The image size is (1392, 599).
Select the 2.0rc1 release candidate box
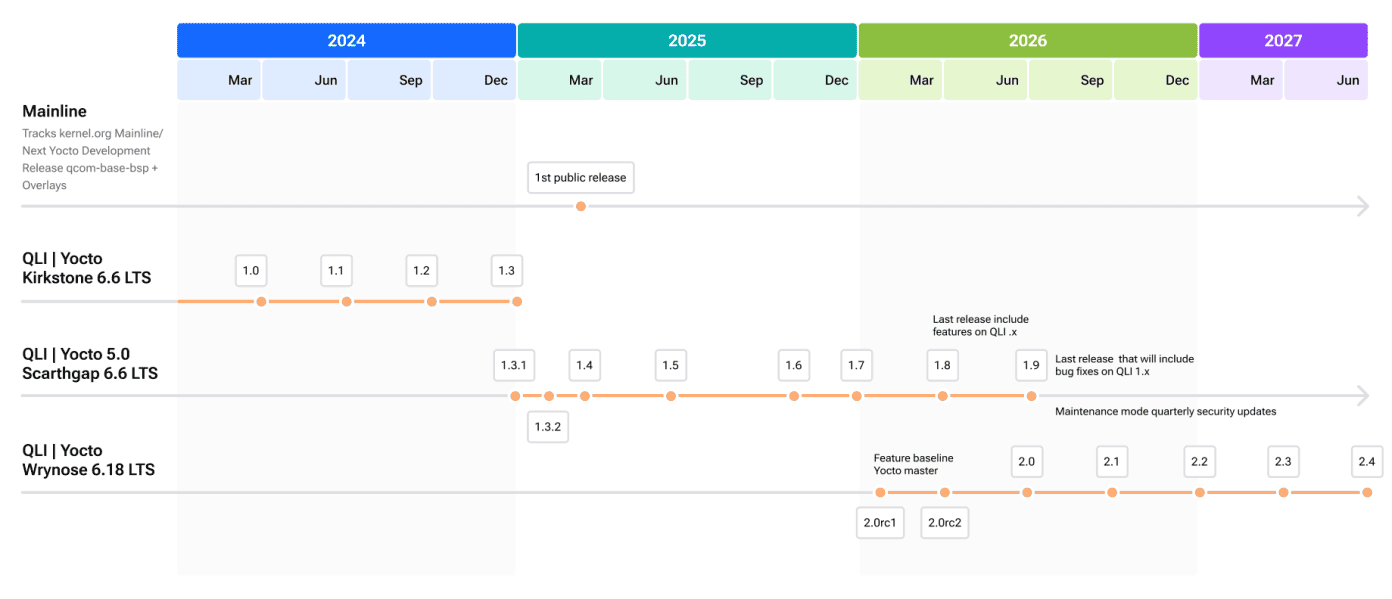click(x=880, y=523)
